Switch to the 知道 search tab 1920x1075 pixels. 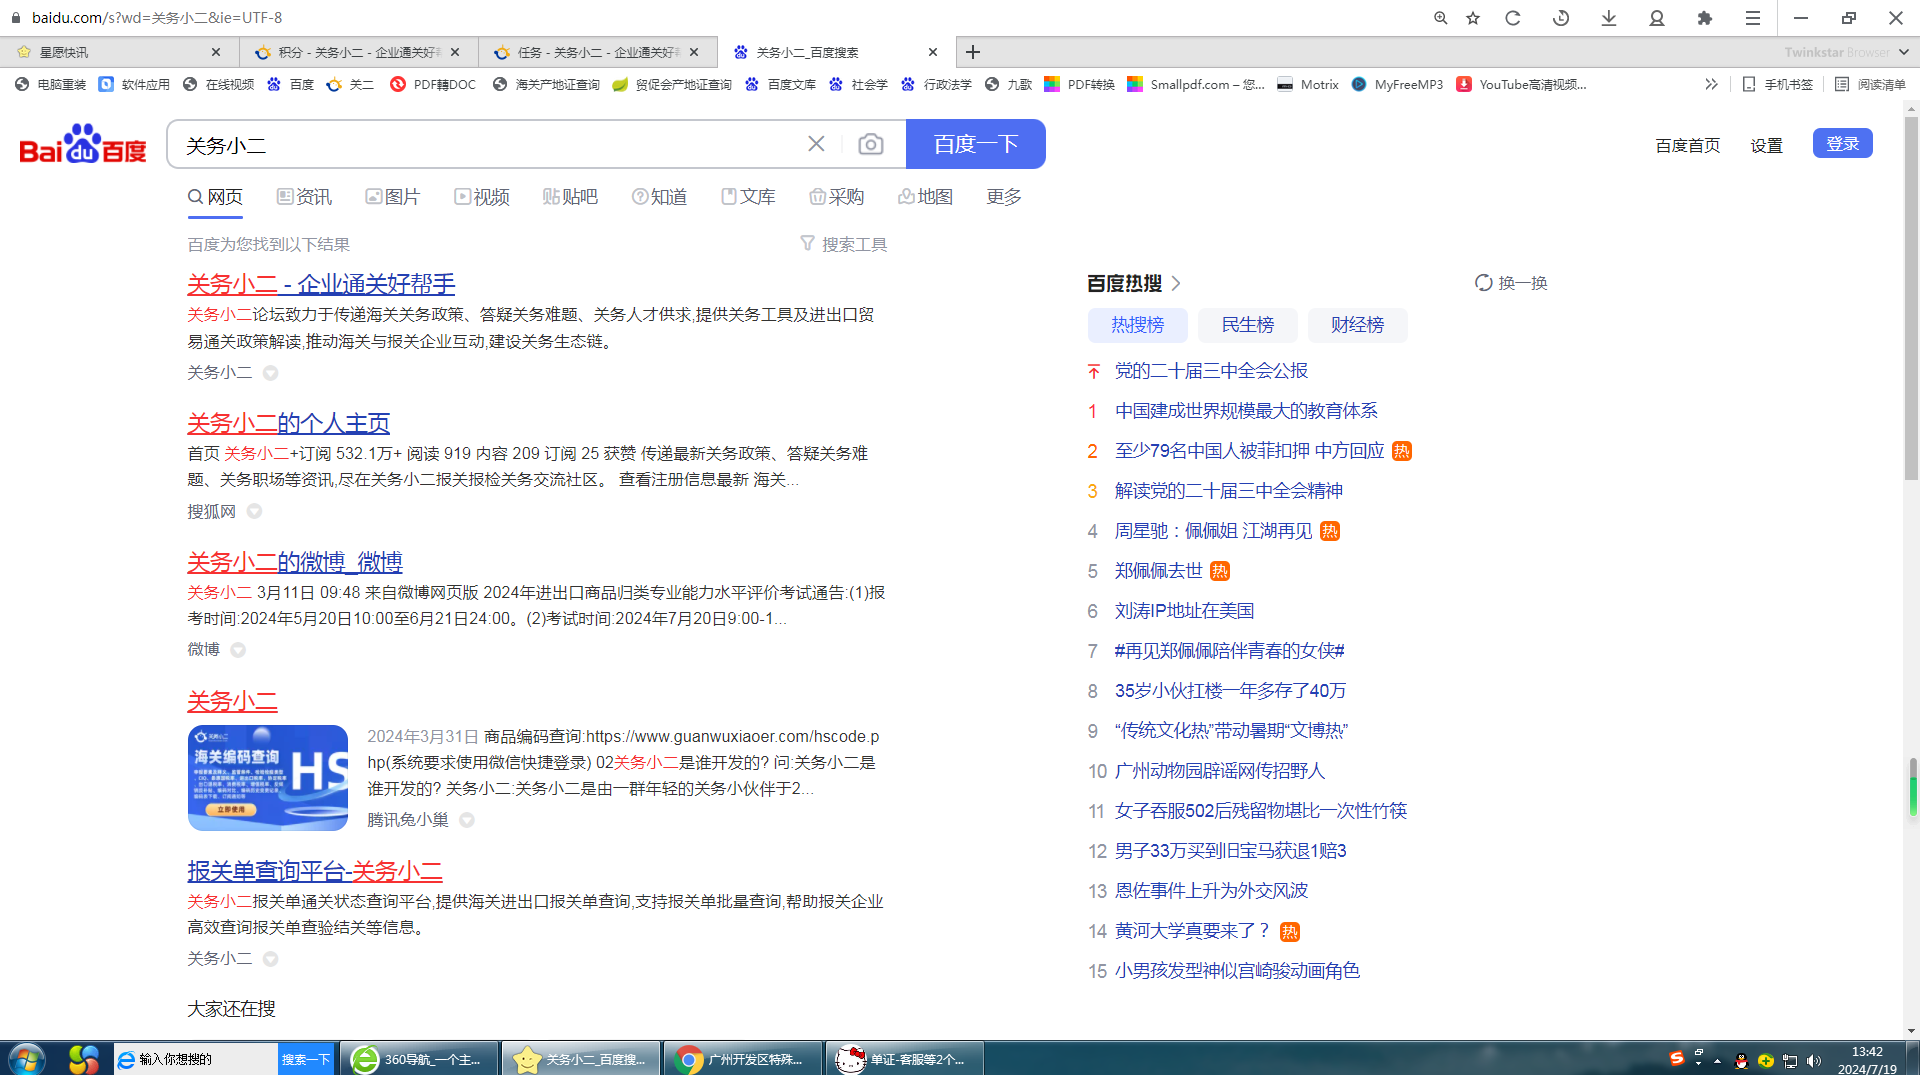coord(659,197)
